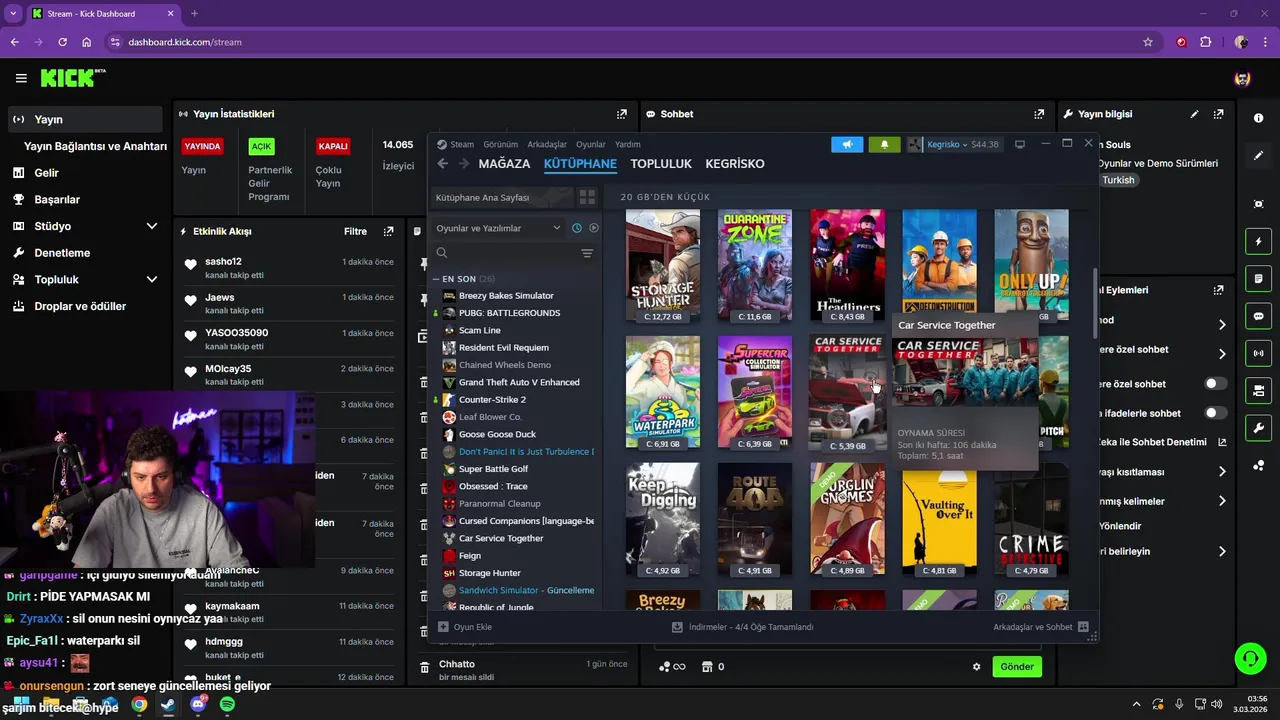The width and height of the screenshot is (1280, 720).
Task: Click the info icon in right rail
Action: click(1258, 118)
